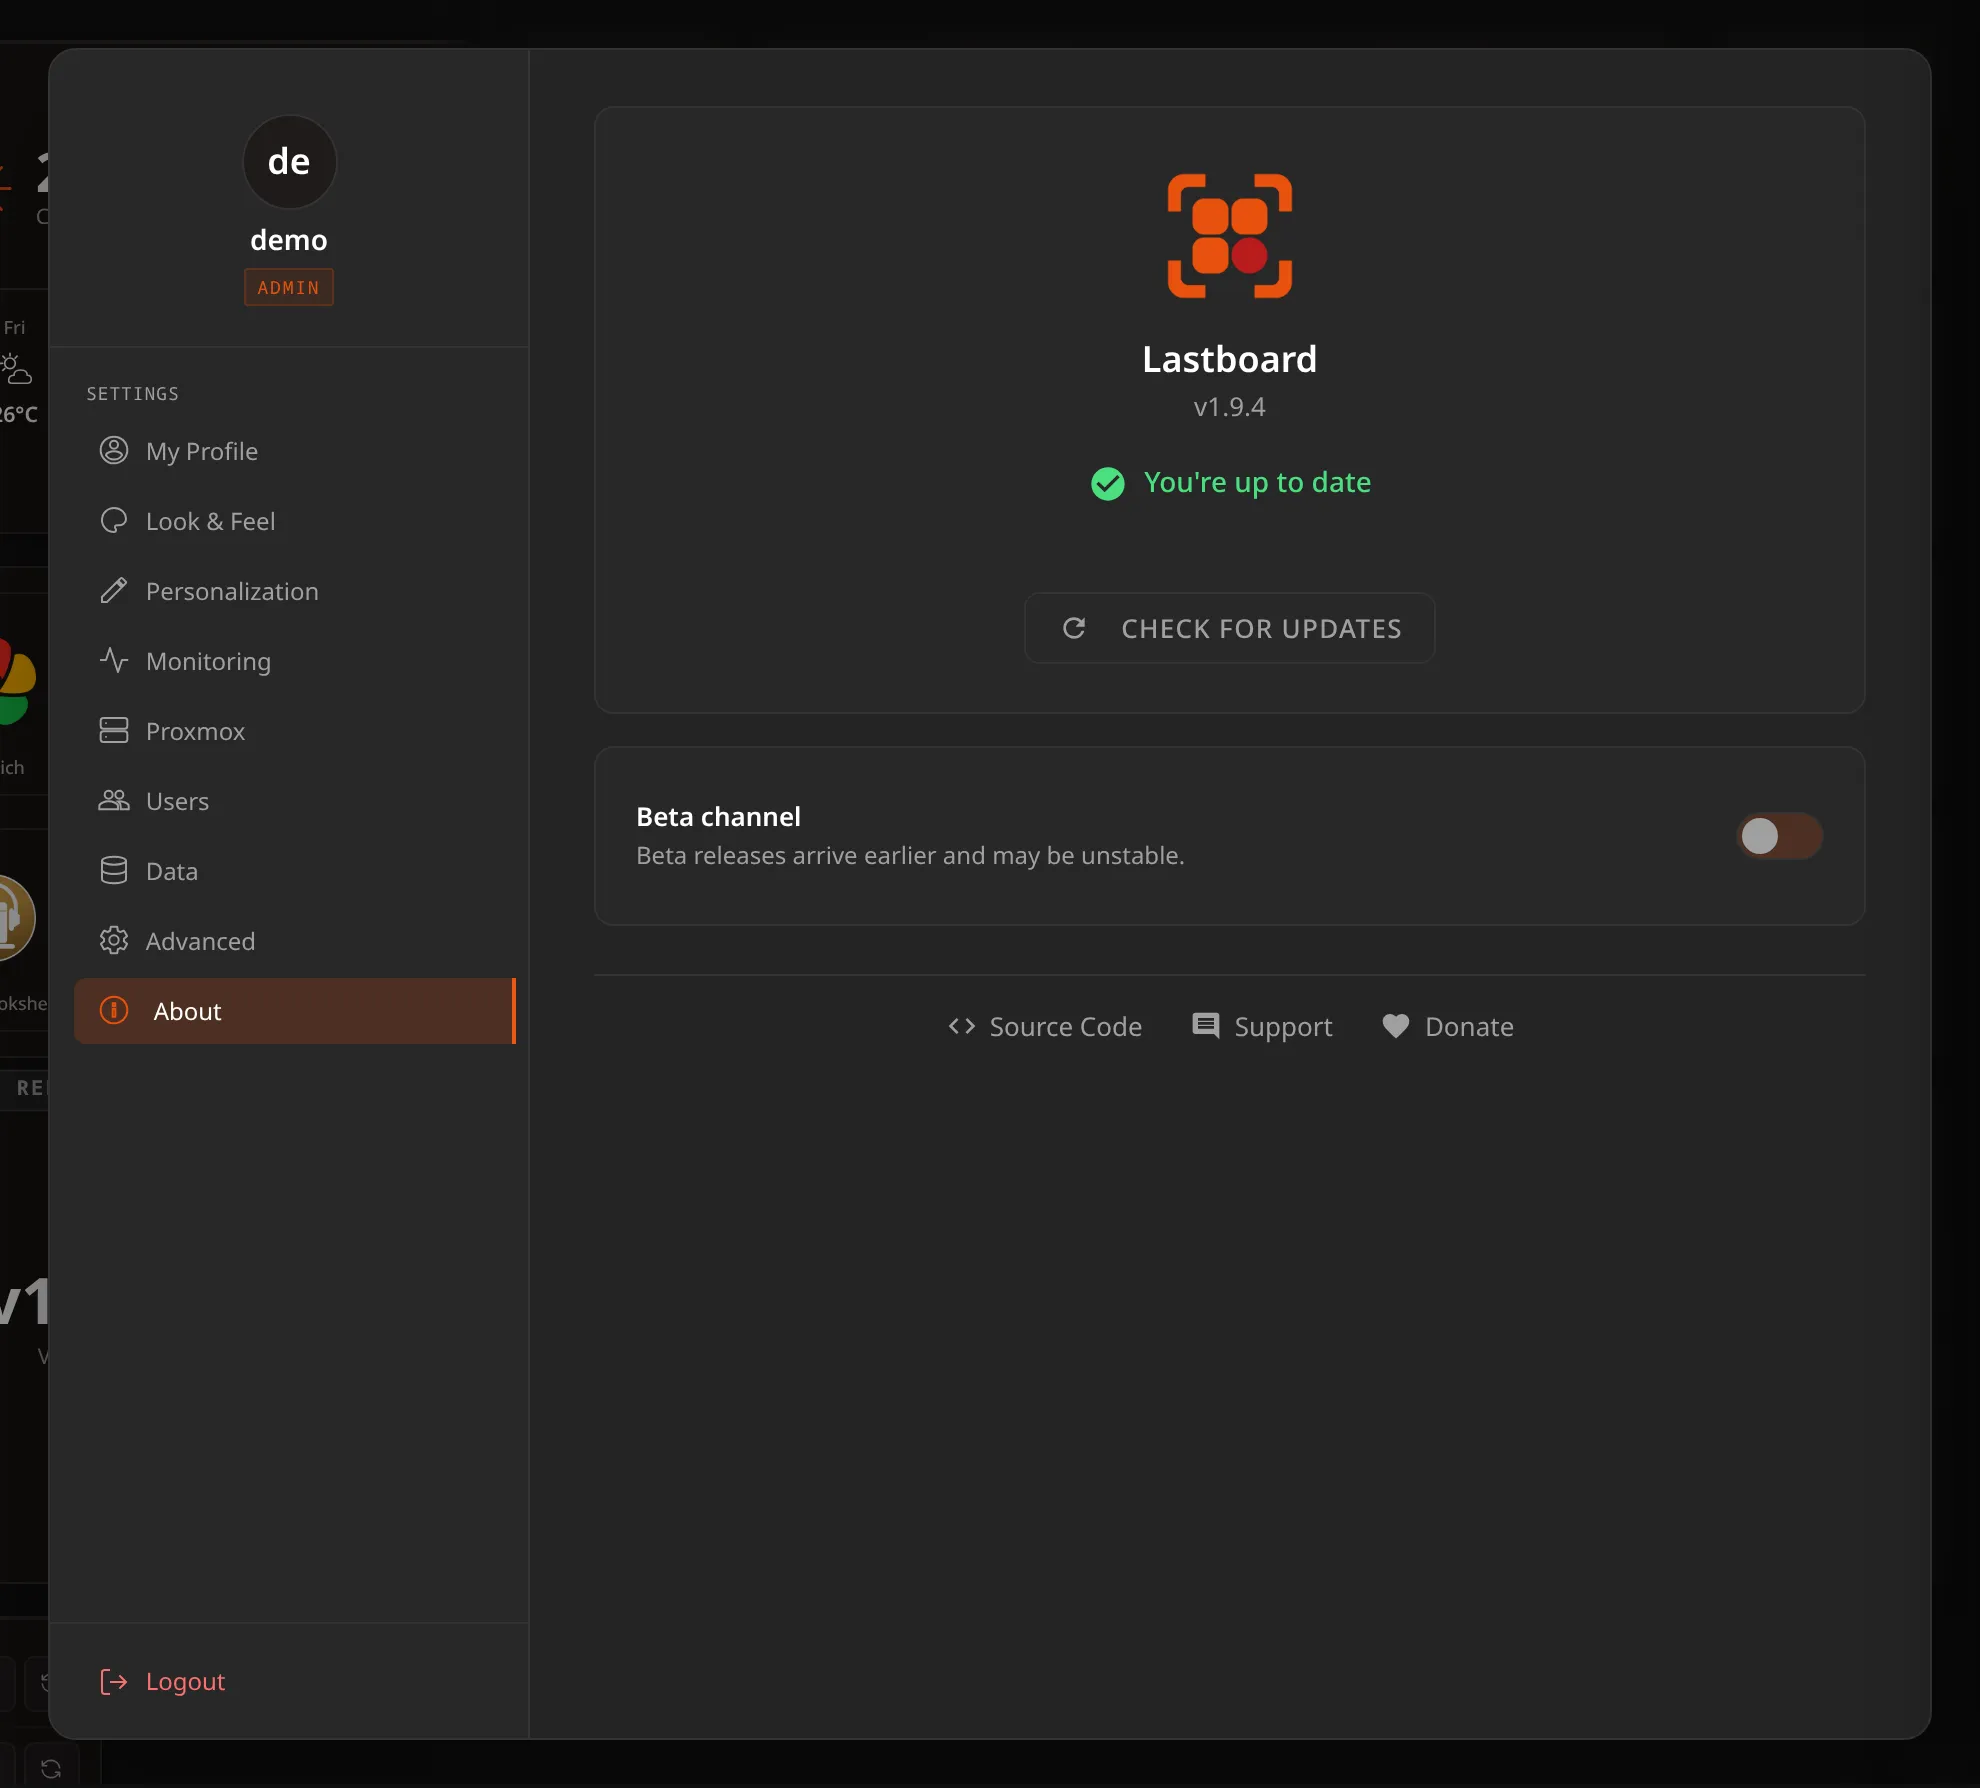Click the ADMIN role badge
Viewport: 1980px width, 1788px height.
tap(289, 288)
